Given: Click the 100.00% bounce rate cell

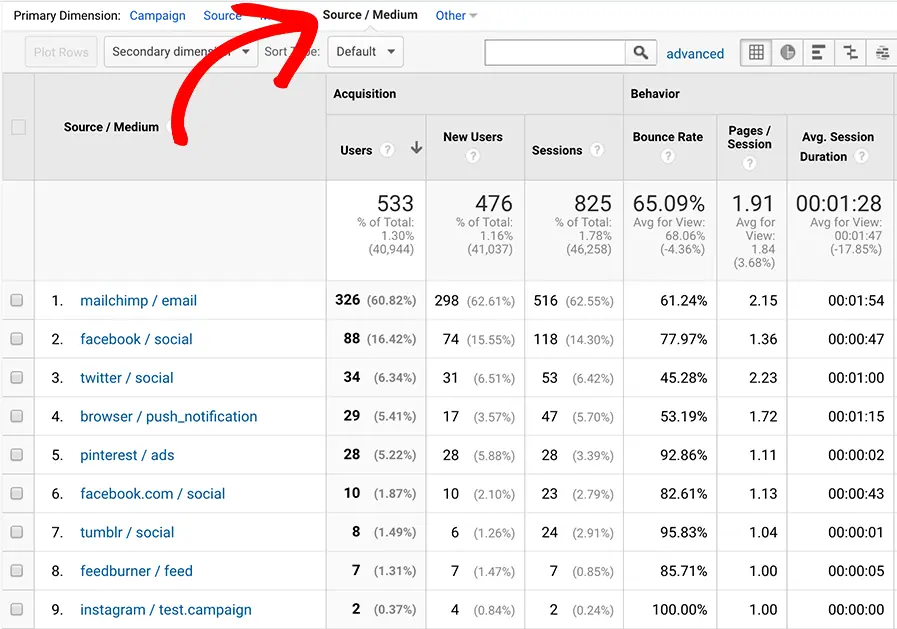Looking at the screenshot, I should coord(679,610).
